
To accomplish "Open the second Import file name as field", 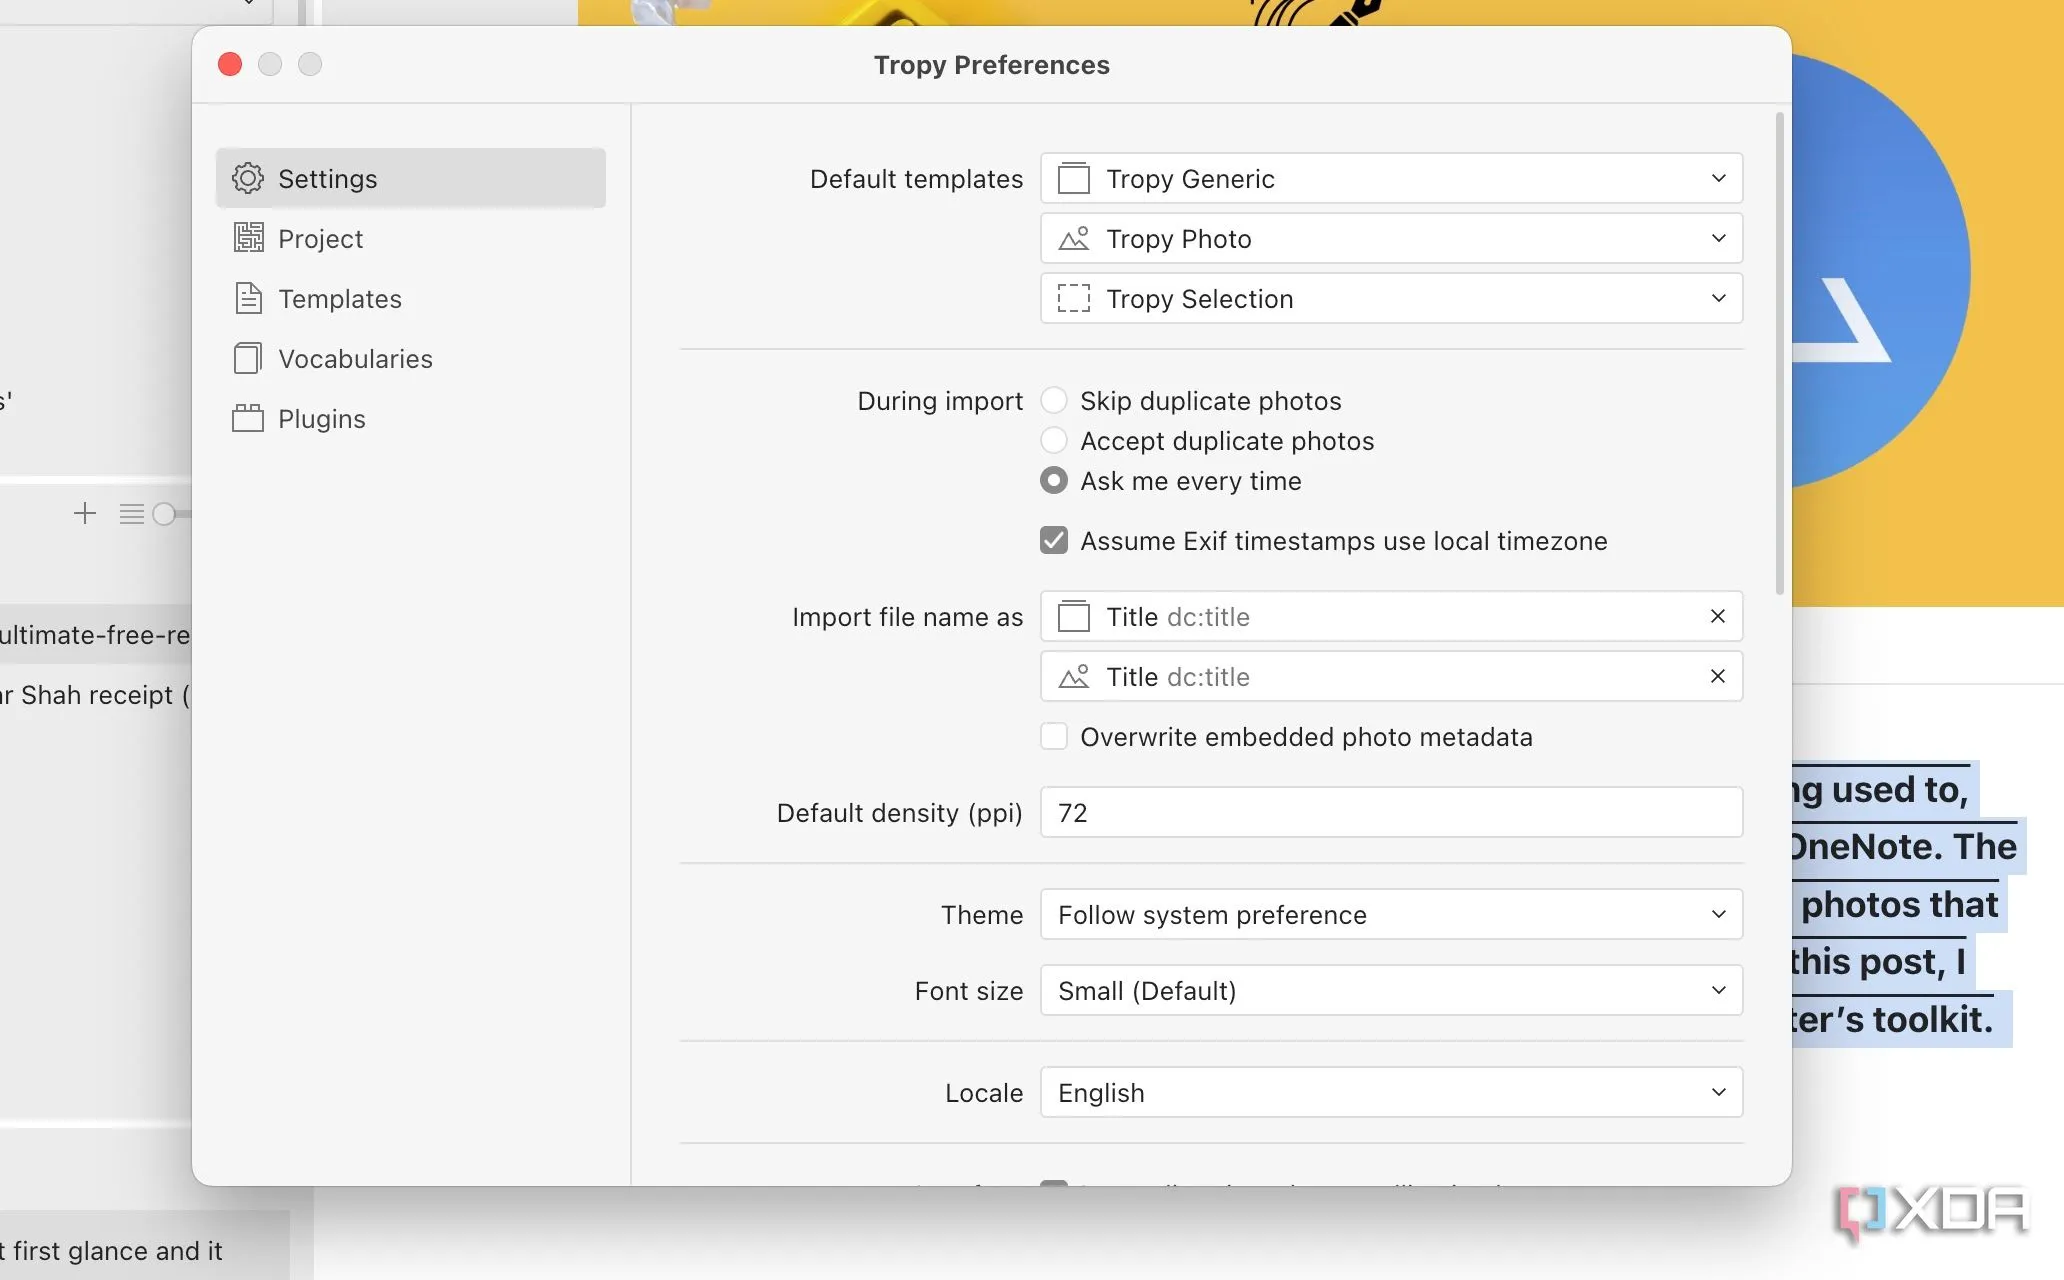I will (x=1391, y=676).
